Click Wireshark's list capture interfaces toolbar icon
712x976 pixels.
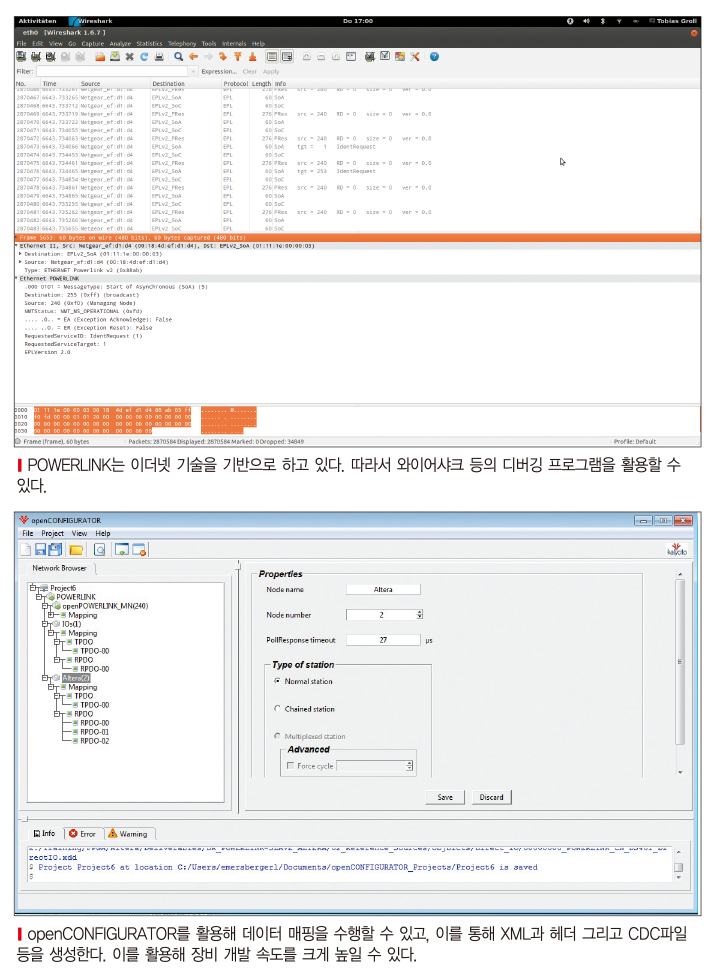(21, 57)
